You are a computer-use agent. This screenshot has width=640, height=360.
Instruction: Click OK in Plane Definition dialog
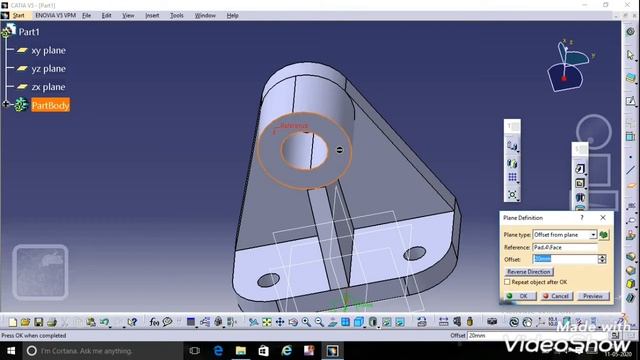click(520, 296)
